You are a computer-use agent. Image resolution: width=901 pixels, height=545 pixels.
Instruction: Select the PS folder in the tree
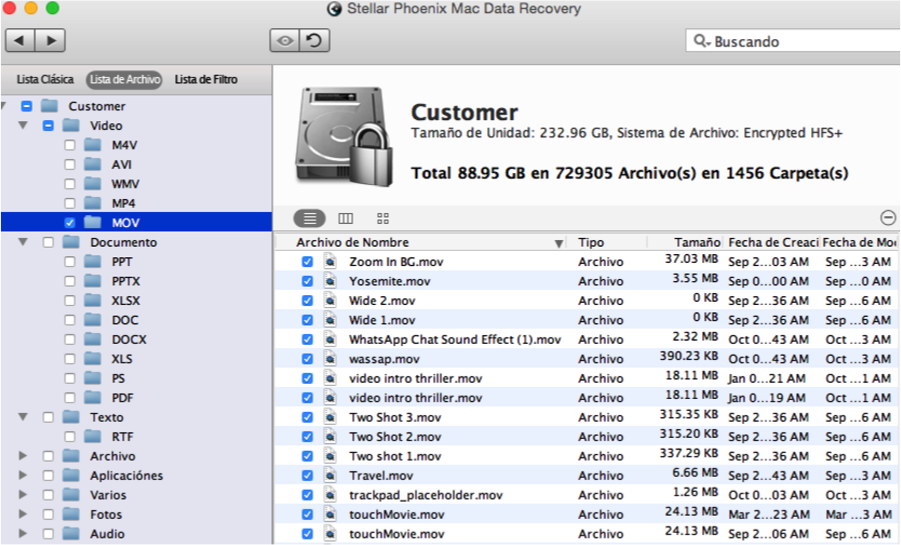[118, 378]
